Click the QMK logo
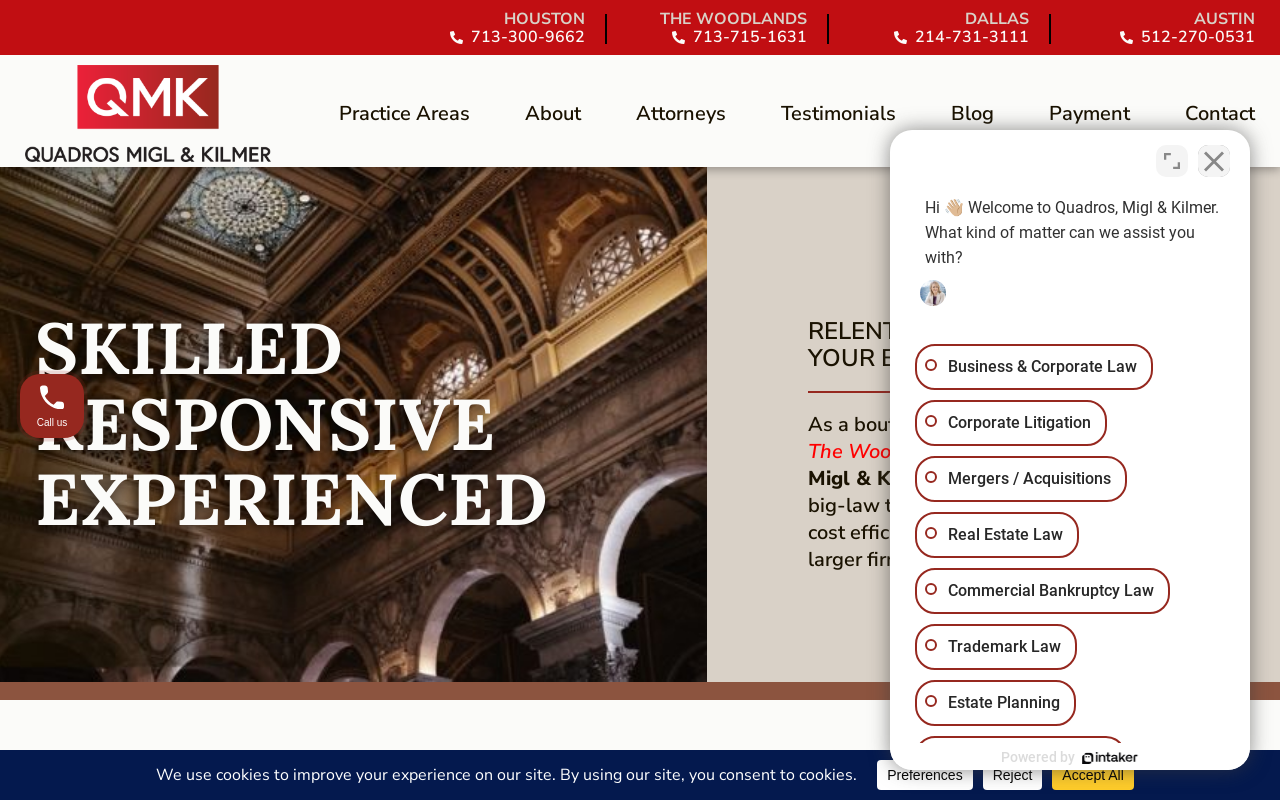 148,114
